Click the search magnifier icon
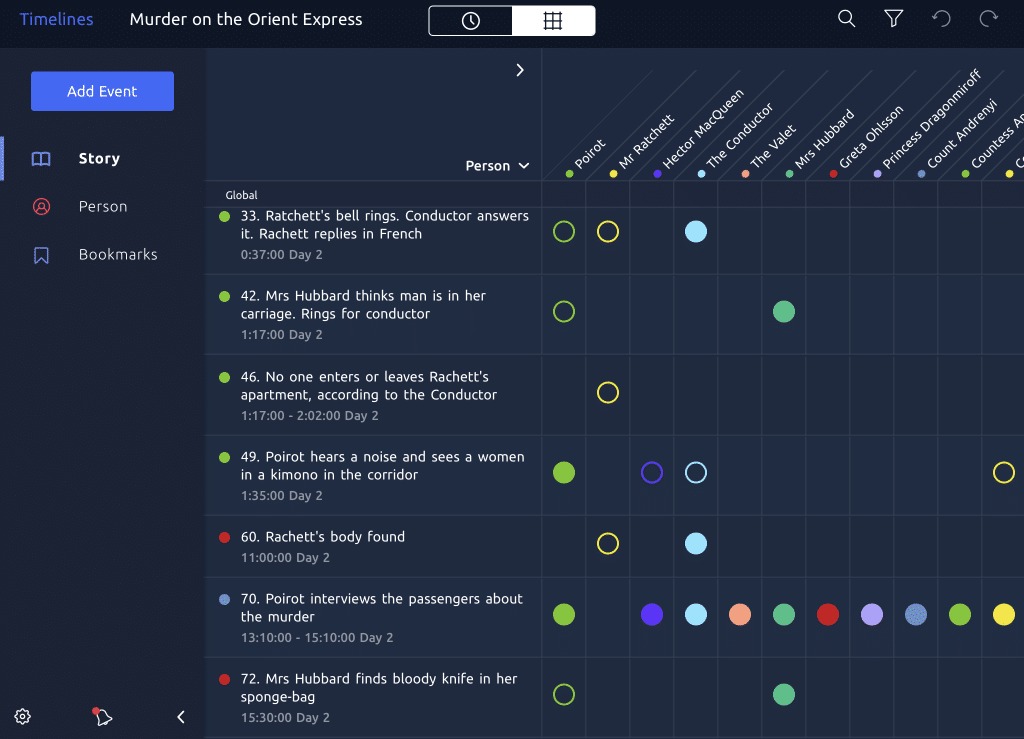The image size is (1024, 739). point(846,19)
